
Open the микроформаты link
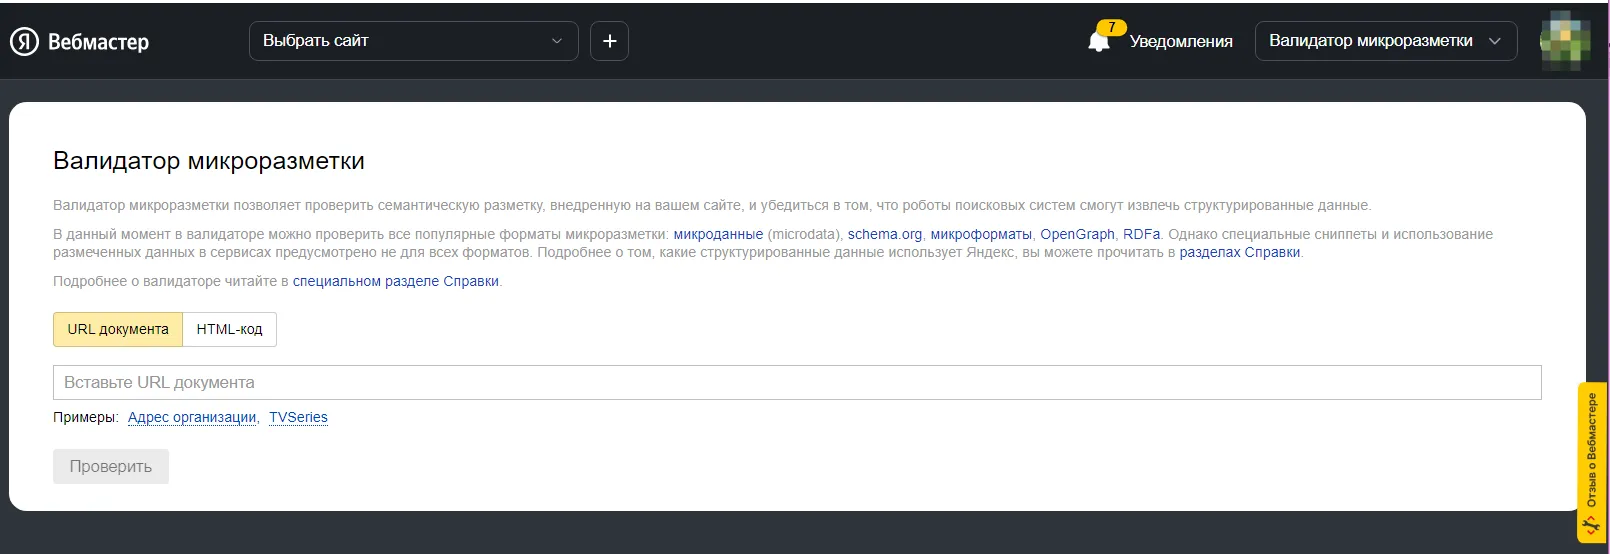point(981,234)
